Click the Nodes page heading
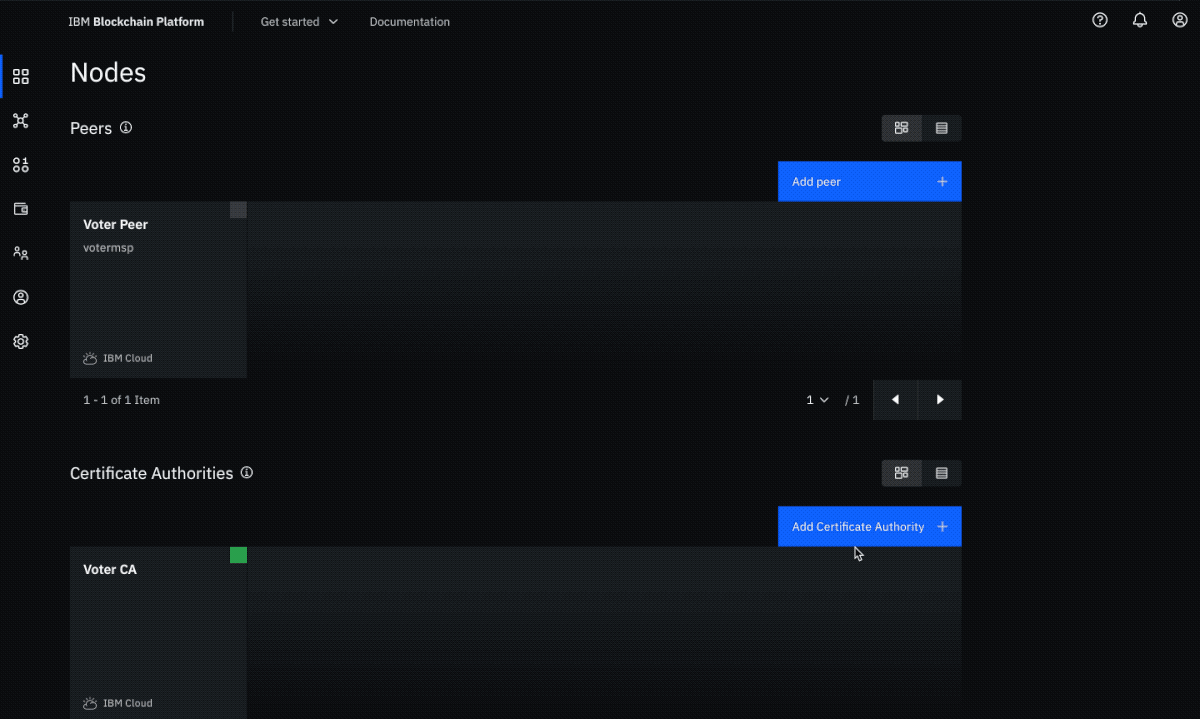 [x=108, y=73]
